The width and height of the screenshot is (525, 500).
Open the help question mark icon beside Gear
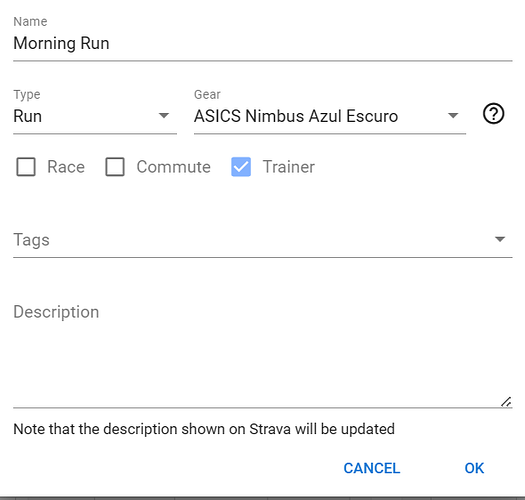(x=493, y=114)
